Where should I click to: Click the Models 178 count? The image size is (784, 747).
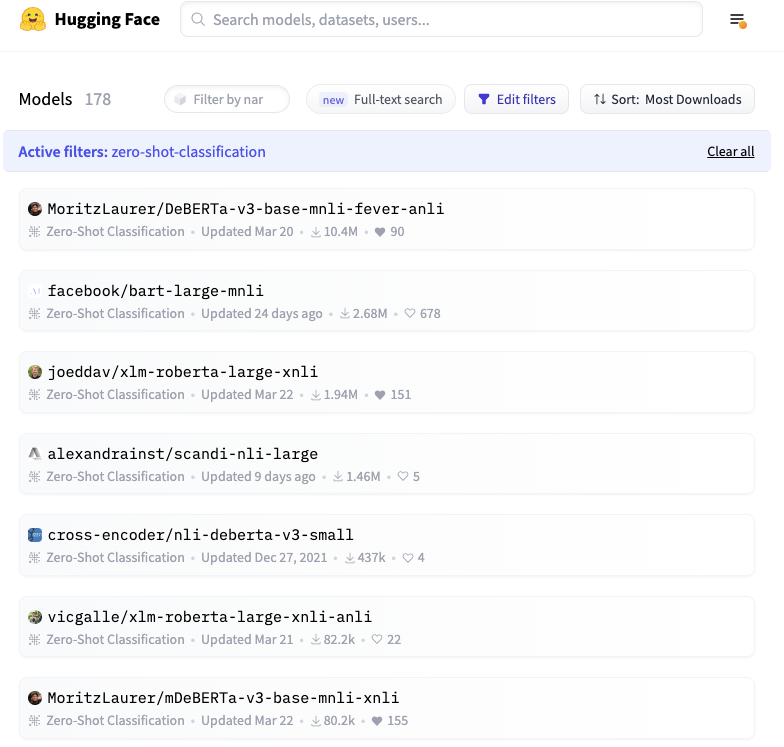click(x=98, y=99)
